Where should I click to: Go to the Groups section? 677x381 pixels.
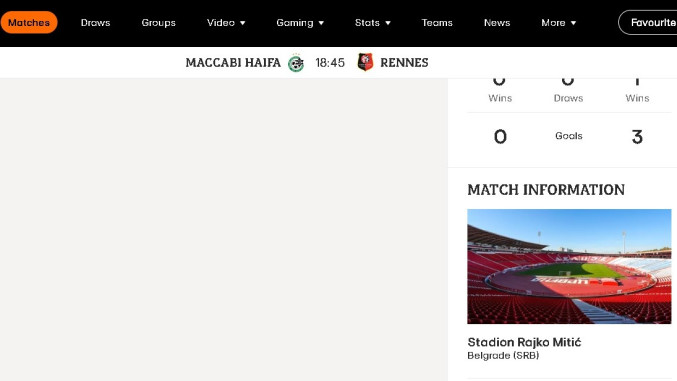[x=158, y=22]
